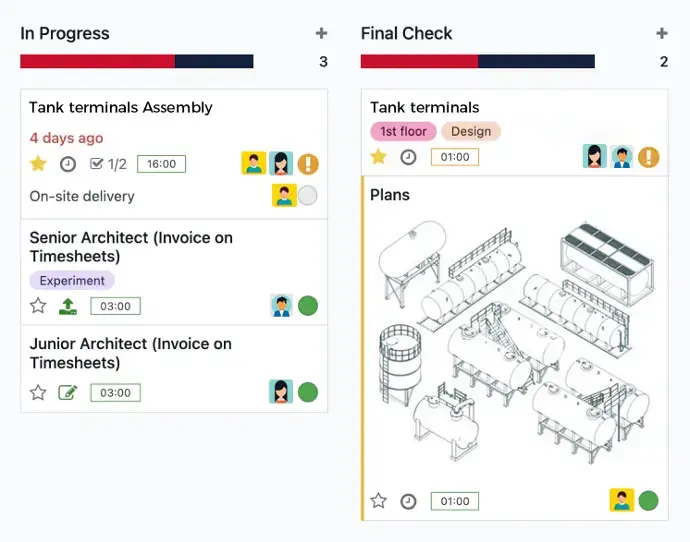This screenshot has height=542, width=690.
Task: Click clock activity icon on Tank terminals Assembly
Action: [x=68, y=164]
